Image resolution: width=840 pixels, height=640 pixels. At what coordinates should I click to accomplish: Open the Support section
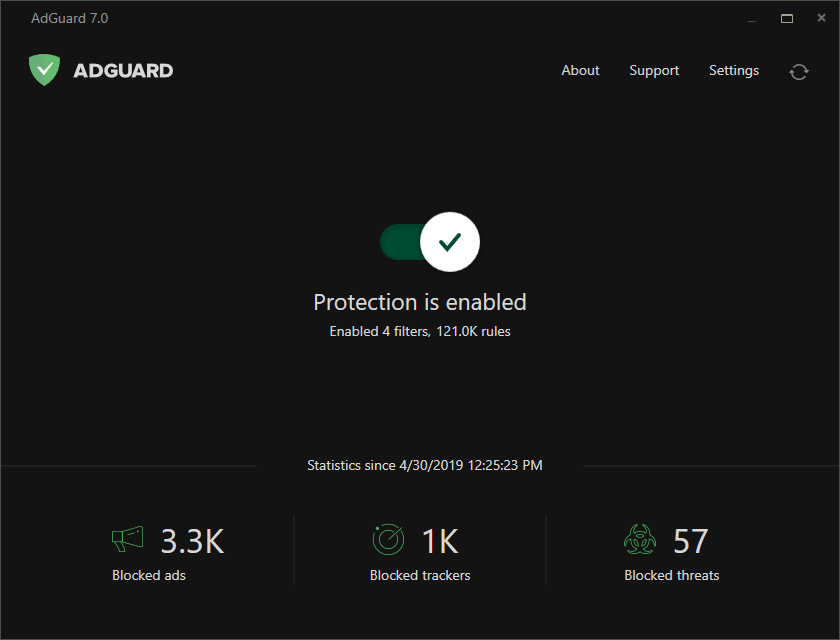[654, 71]
